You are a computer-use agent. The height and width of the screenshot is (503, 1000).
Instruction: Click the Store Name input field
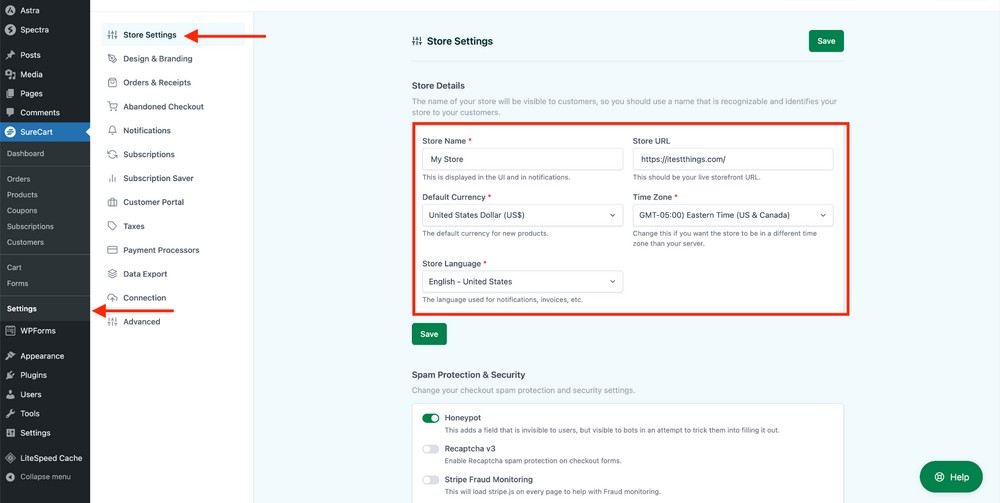522,159
